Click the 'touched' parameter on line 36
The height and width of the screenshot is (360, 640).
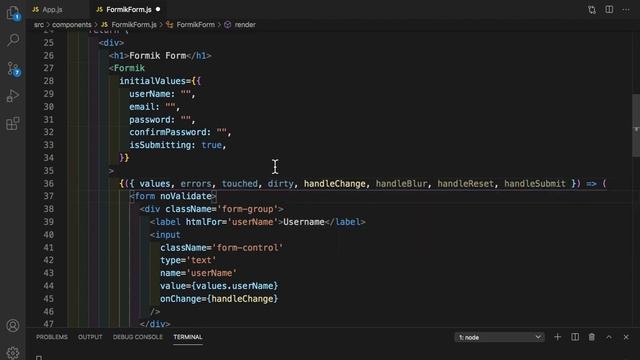(x=240, y=184)
